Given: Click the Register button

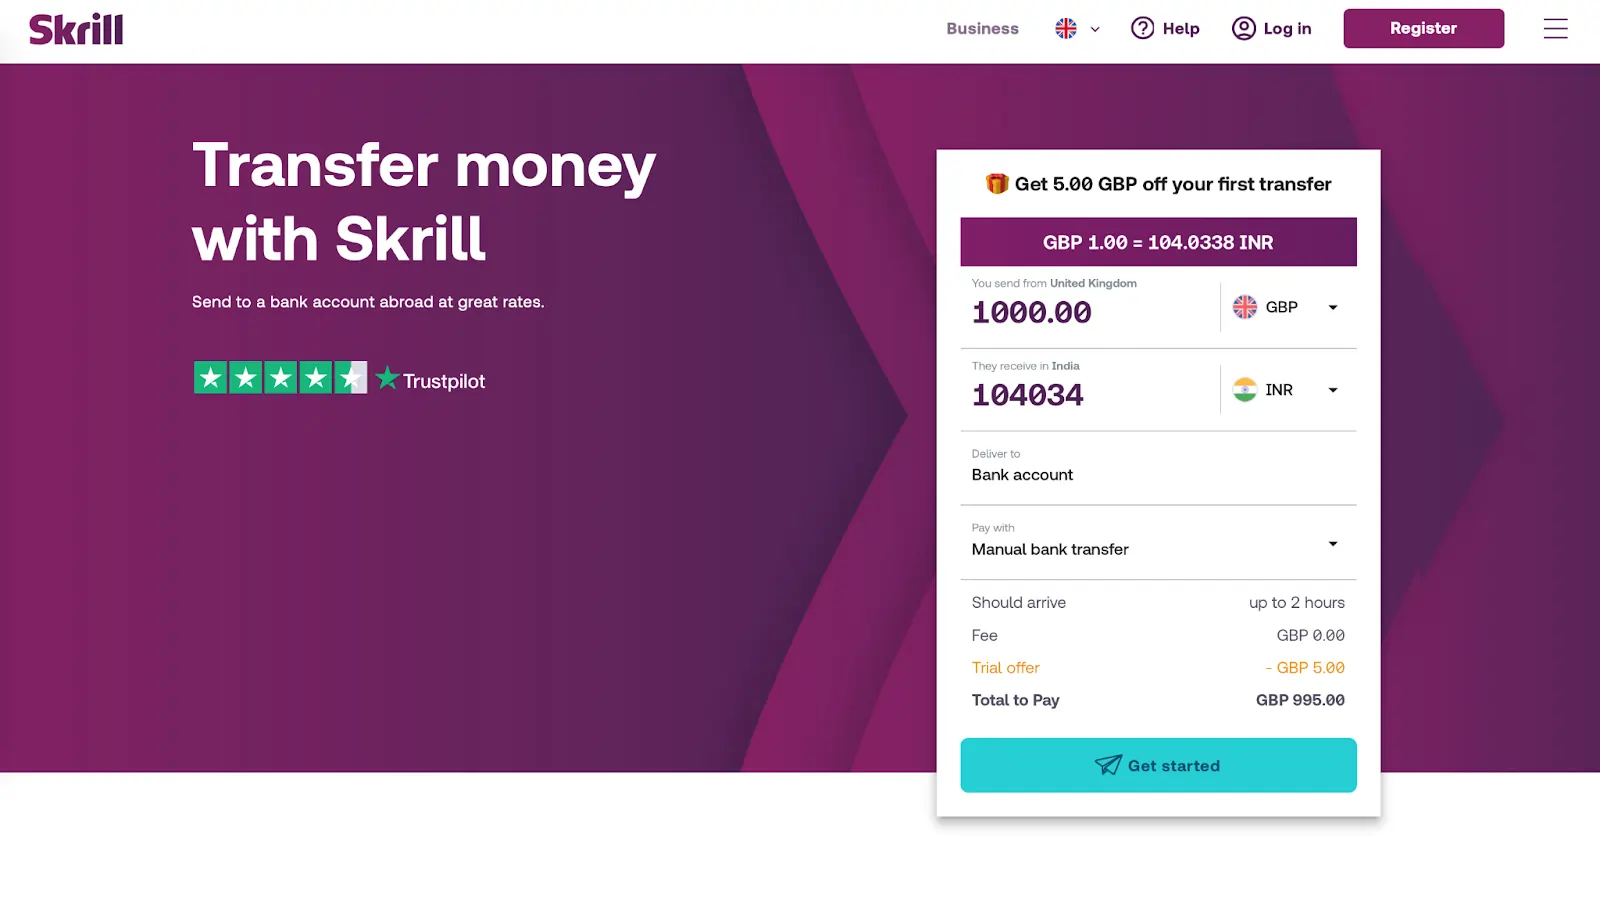Looking at the screenshot, I should pyautogui.click(x=1423, y=28).
